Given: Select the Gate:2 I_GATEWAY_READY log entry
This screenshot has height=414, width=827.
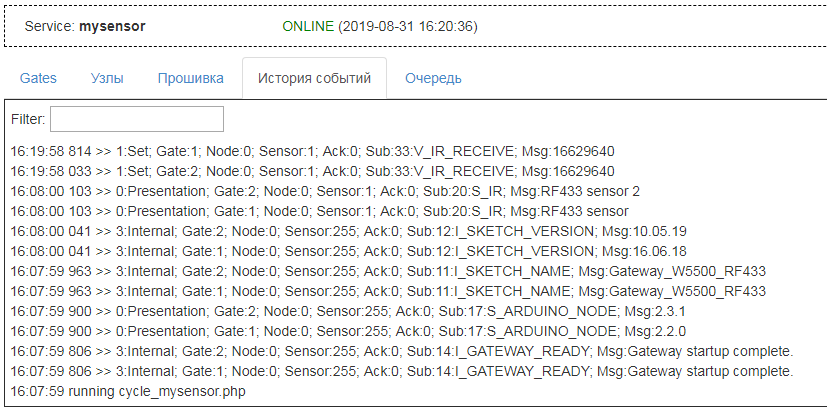Looking at the screenshot, I should tap(401, 351).
